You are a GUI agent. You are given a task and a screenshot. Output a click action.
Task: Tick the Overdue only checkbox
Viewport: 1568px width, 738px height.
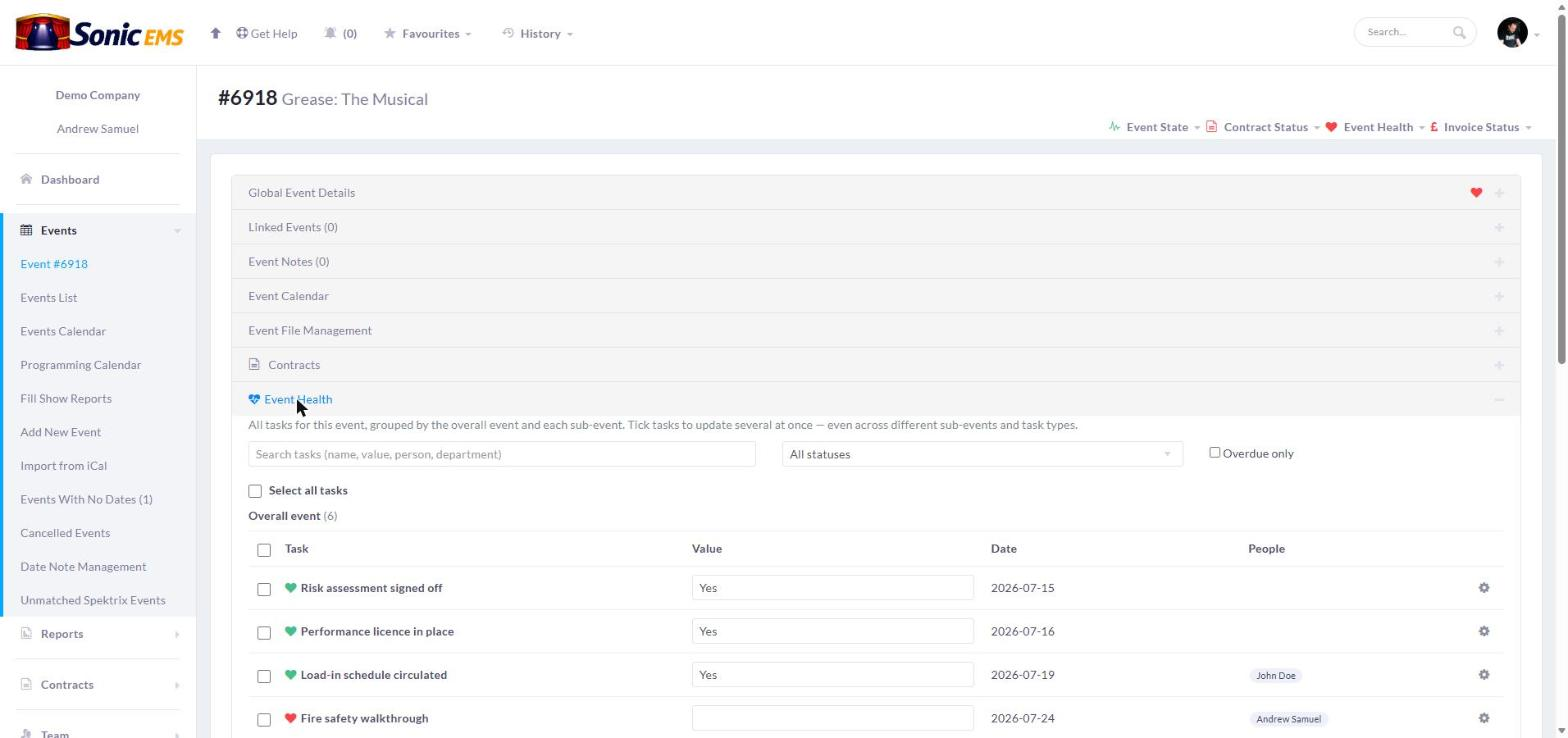pyautogui.click(x=1215, y=453)
